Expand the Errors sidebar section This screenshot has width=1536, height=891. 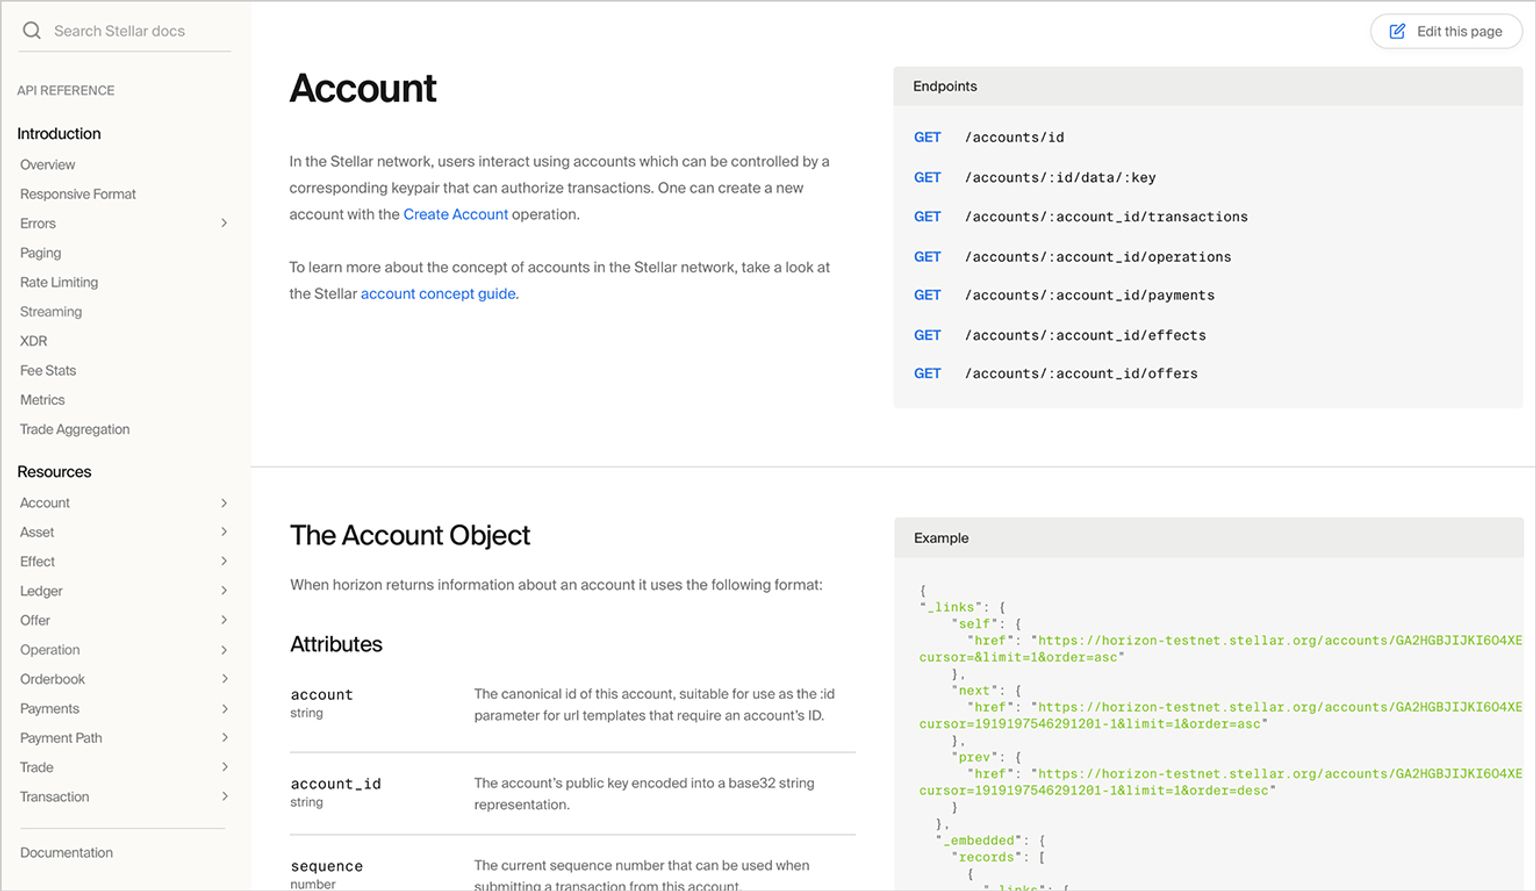coord(224,224)
